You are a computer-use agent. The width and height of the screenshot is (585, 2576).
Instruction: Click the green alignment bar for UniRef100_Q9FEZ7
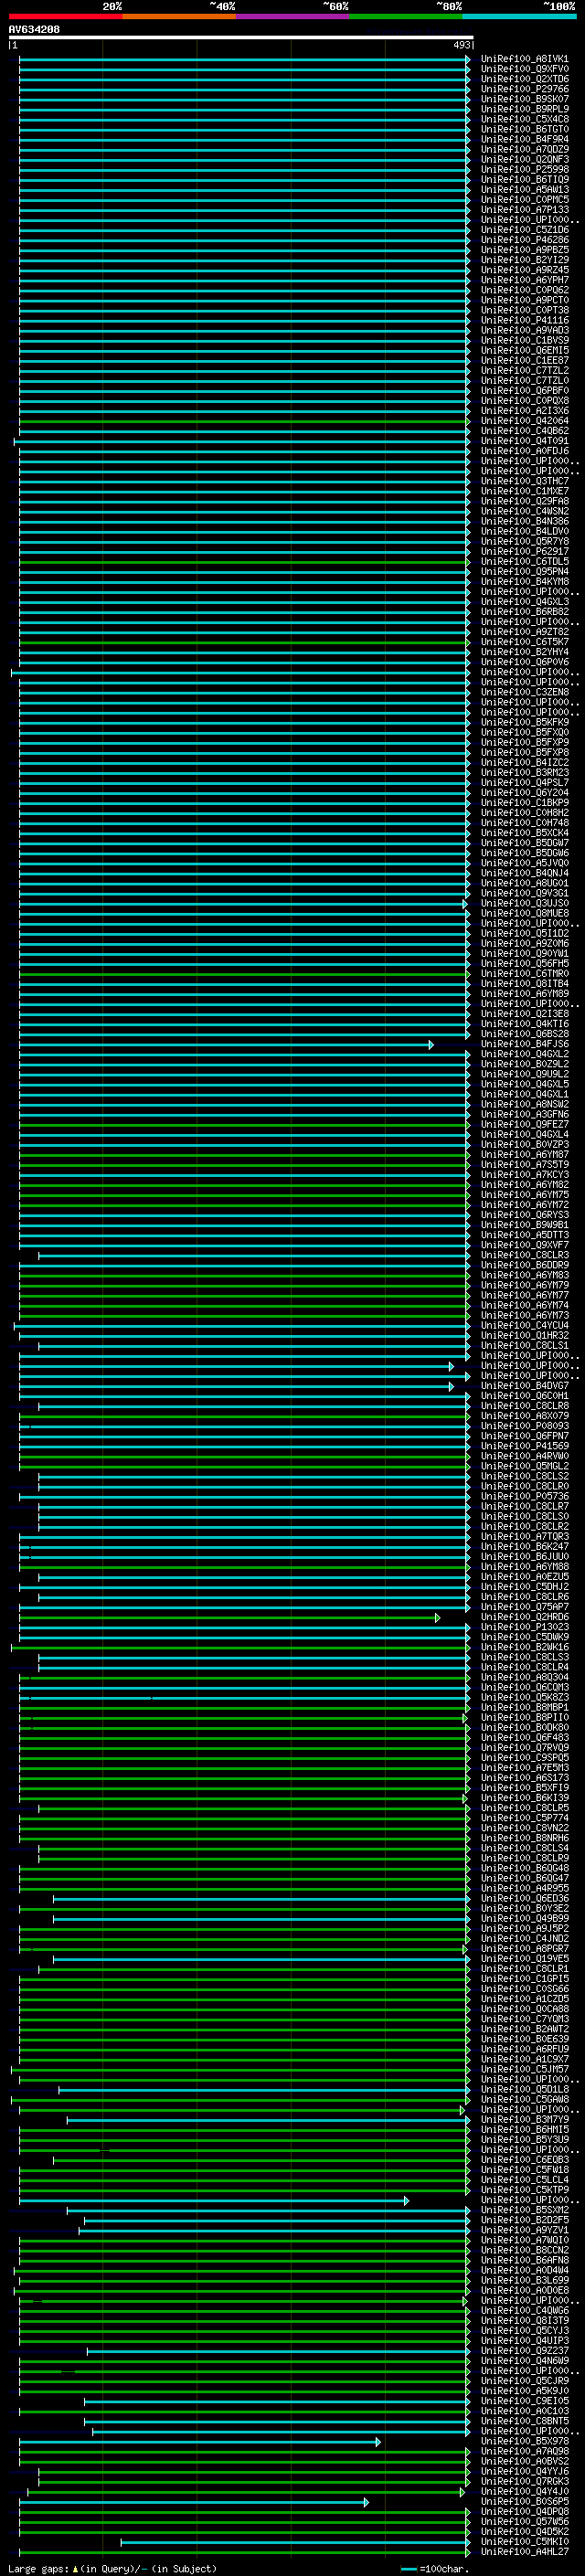coord(244,1125)
